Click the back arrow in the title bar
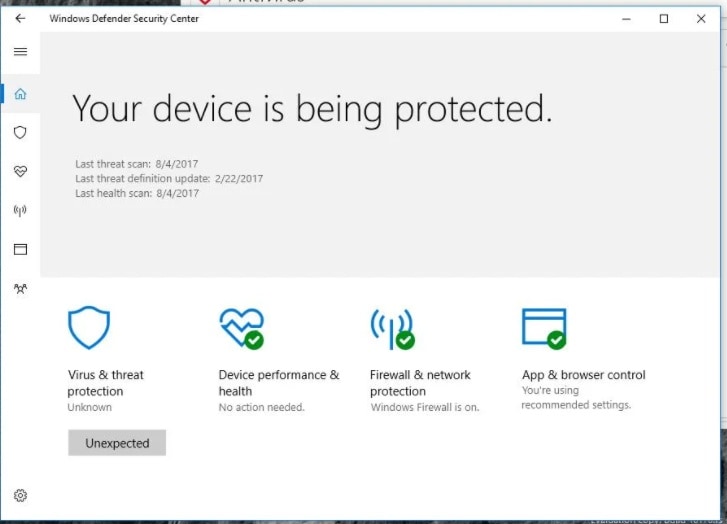Image resolution: width=727 pixels, height=524 pixels. [x=20, y=18]
